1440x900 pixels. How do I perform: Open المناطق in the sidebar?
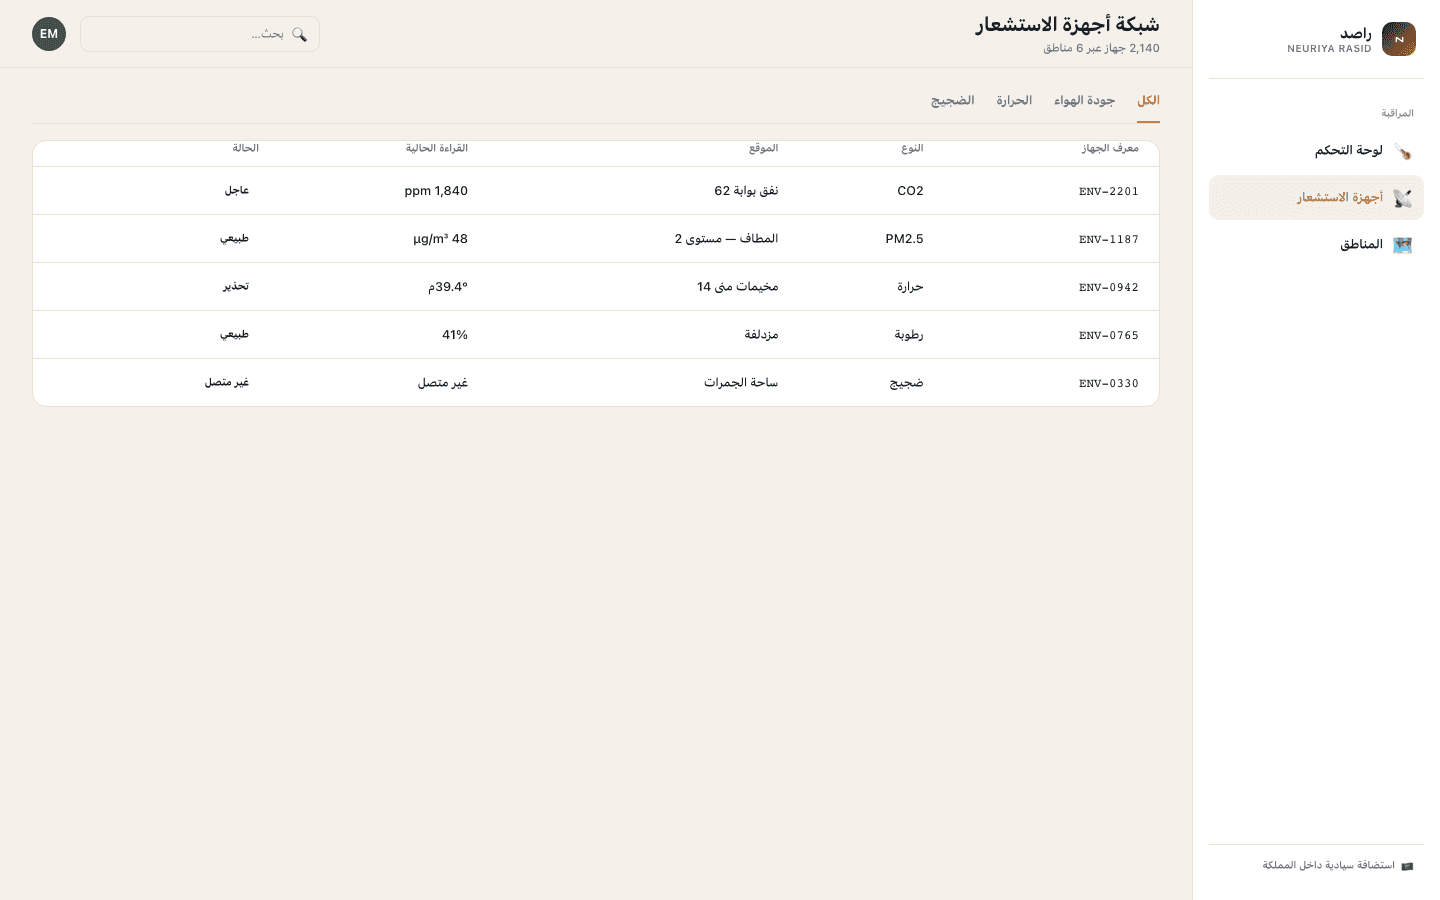pyautogui.click(x=1316, y=245)
